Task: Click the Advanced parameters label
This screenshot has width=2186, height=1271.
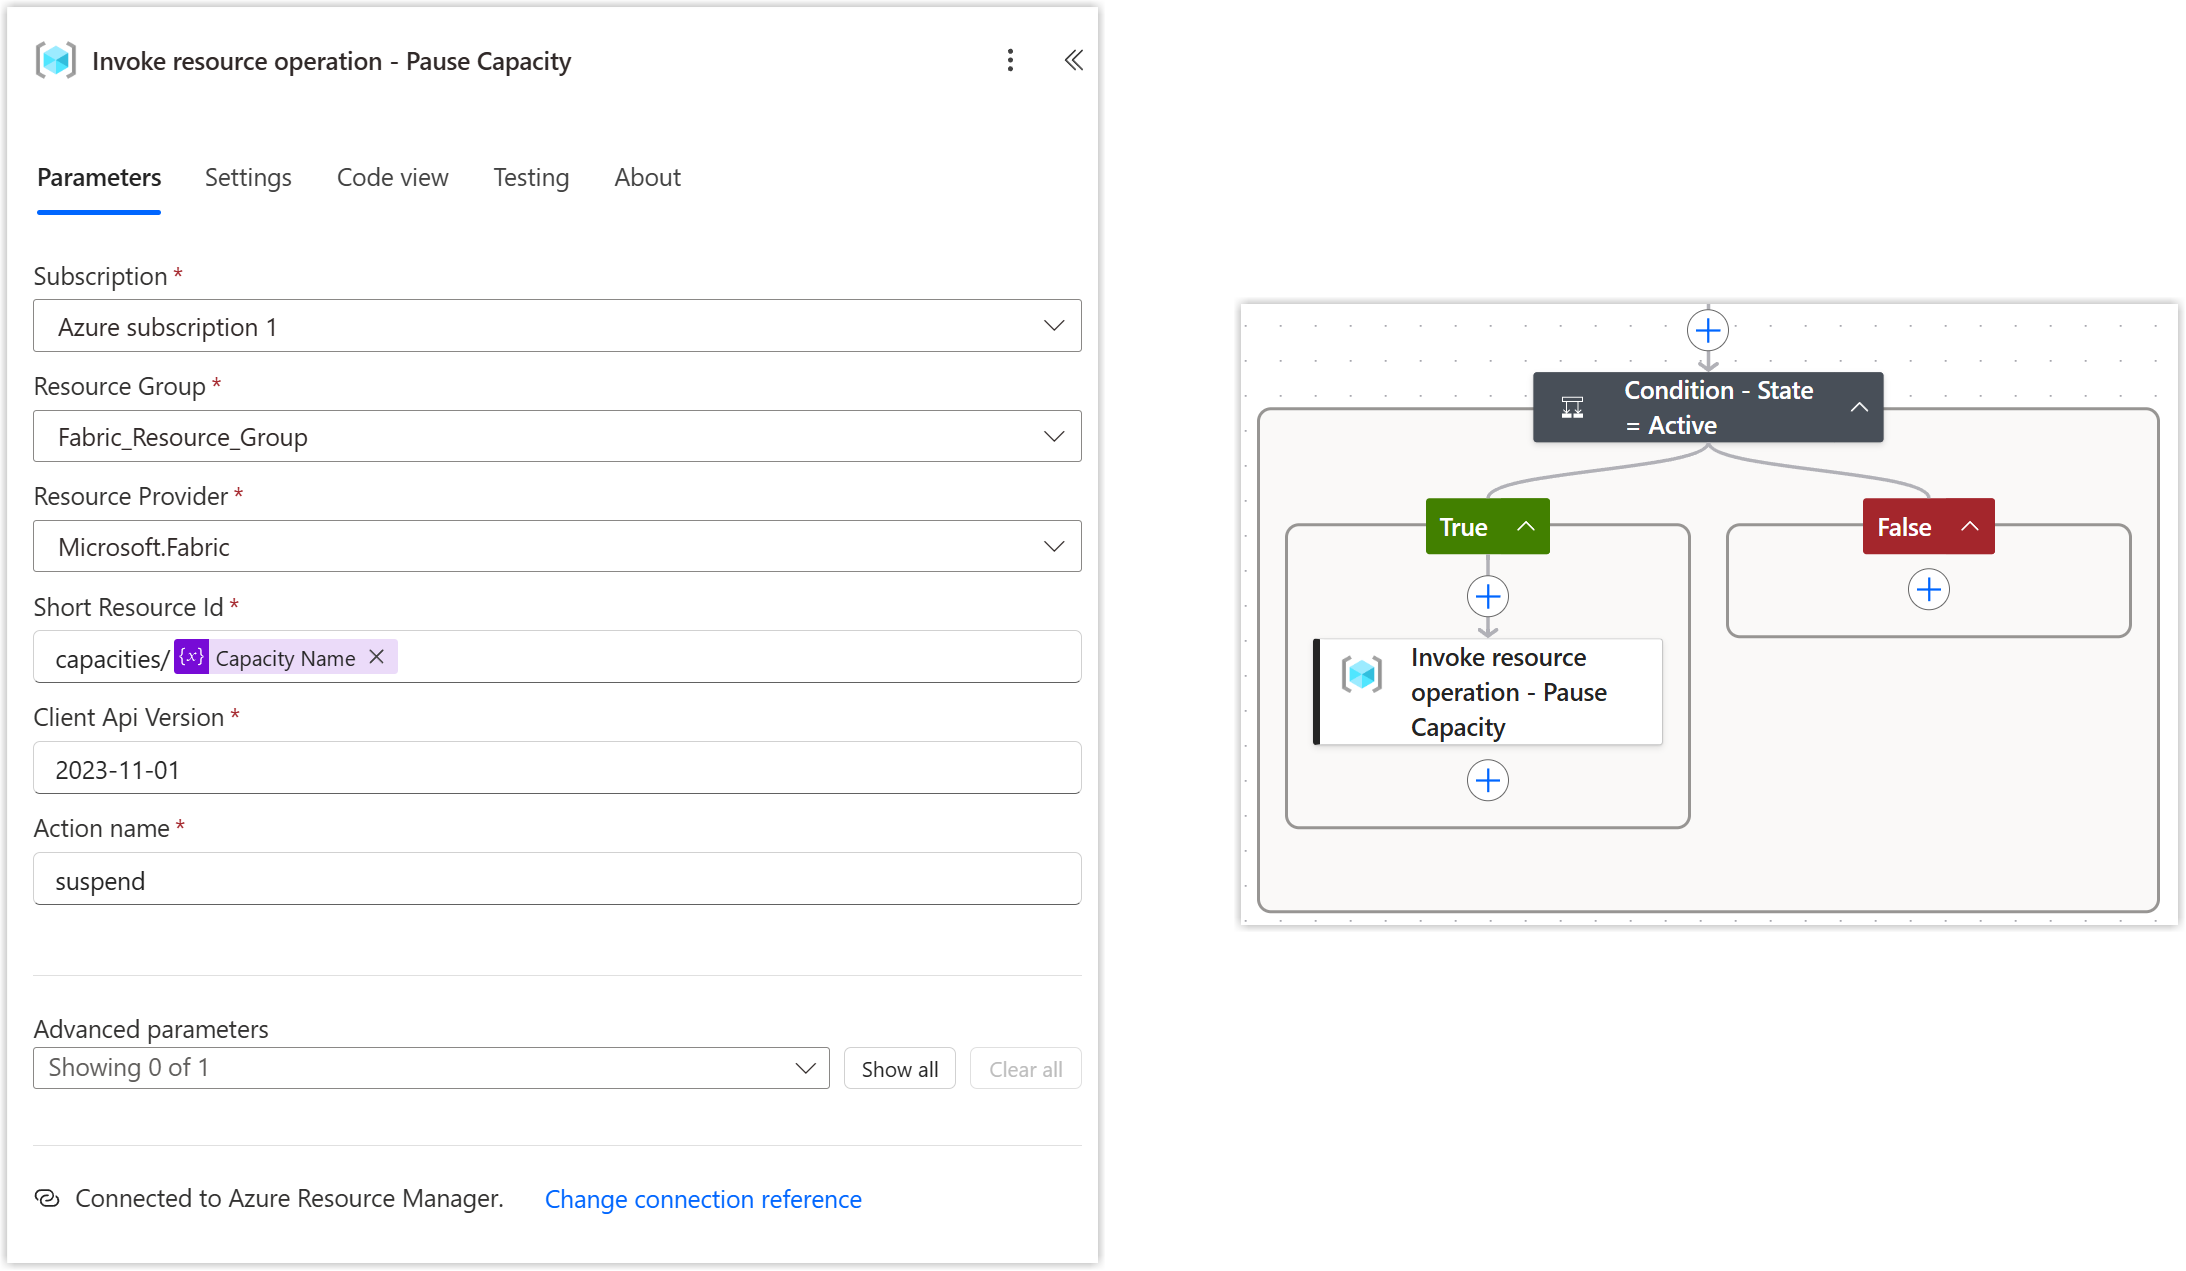Action: 151,1029
